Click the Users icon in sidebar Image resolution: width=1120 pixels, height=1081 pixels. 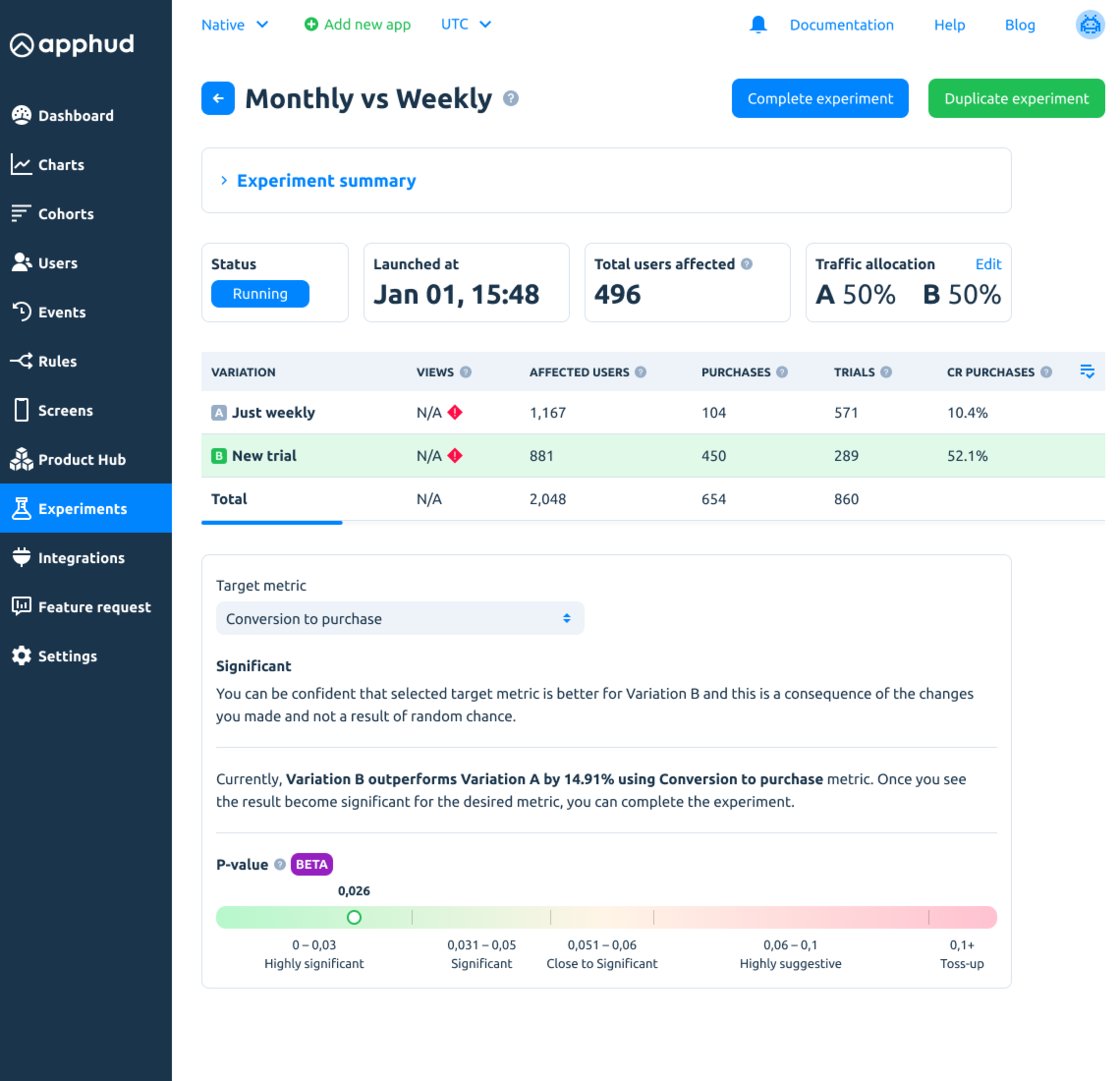pyautogui.click(x=21, y=263)
